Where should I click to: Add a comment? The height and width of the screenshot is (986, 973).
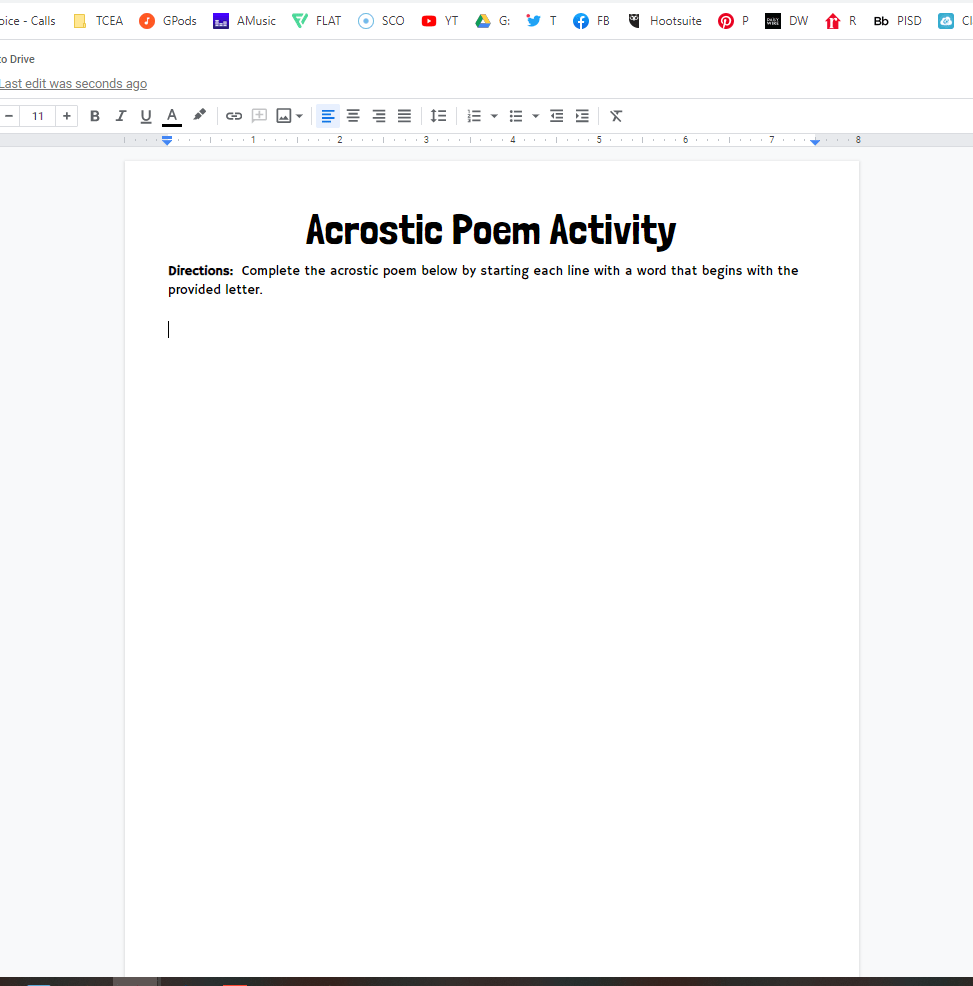[x=259, y=115]
